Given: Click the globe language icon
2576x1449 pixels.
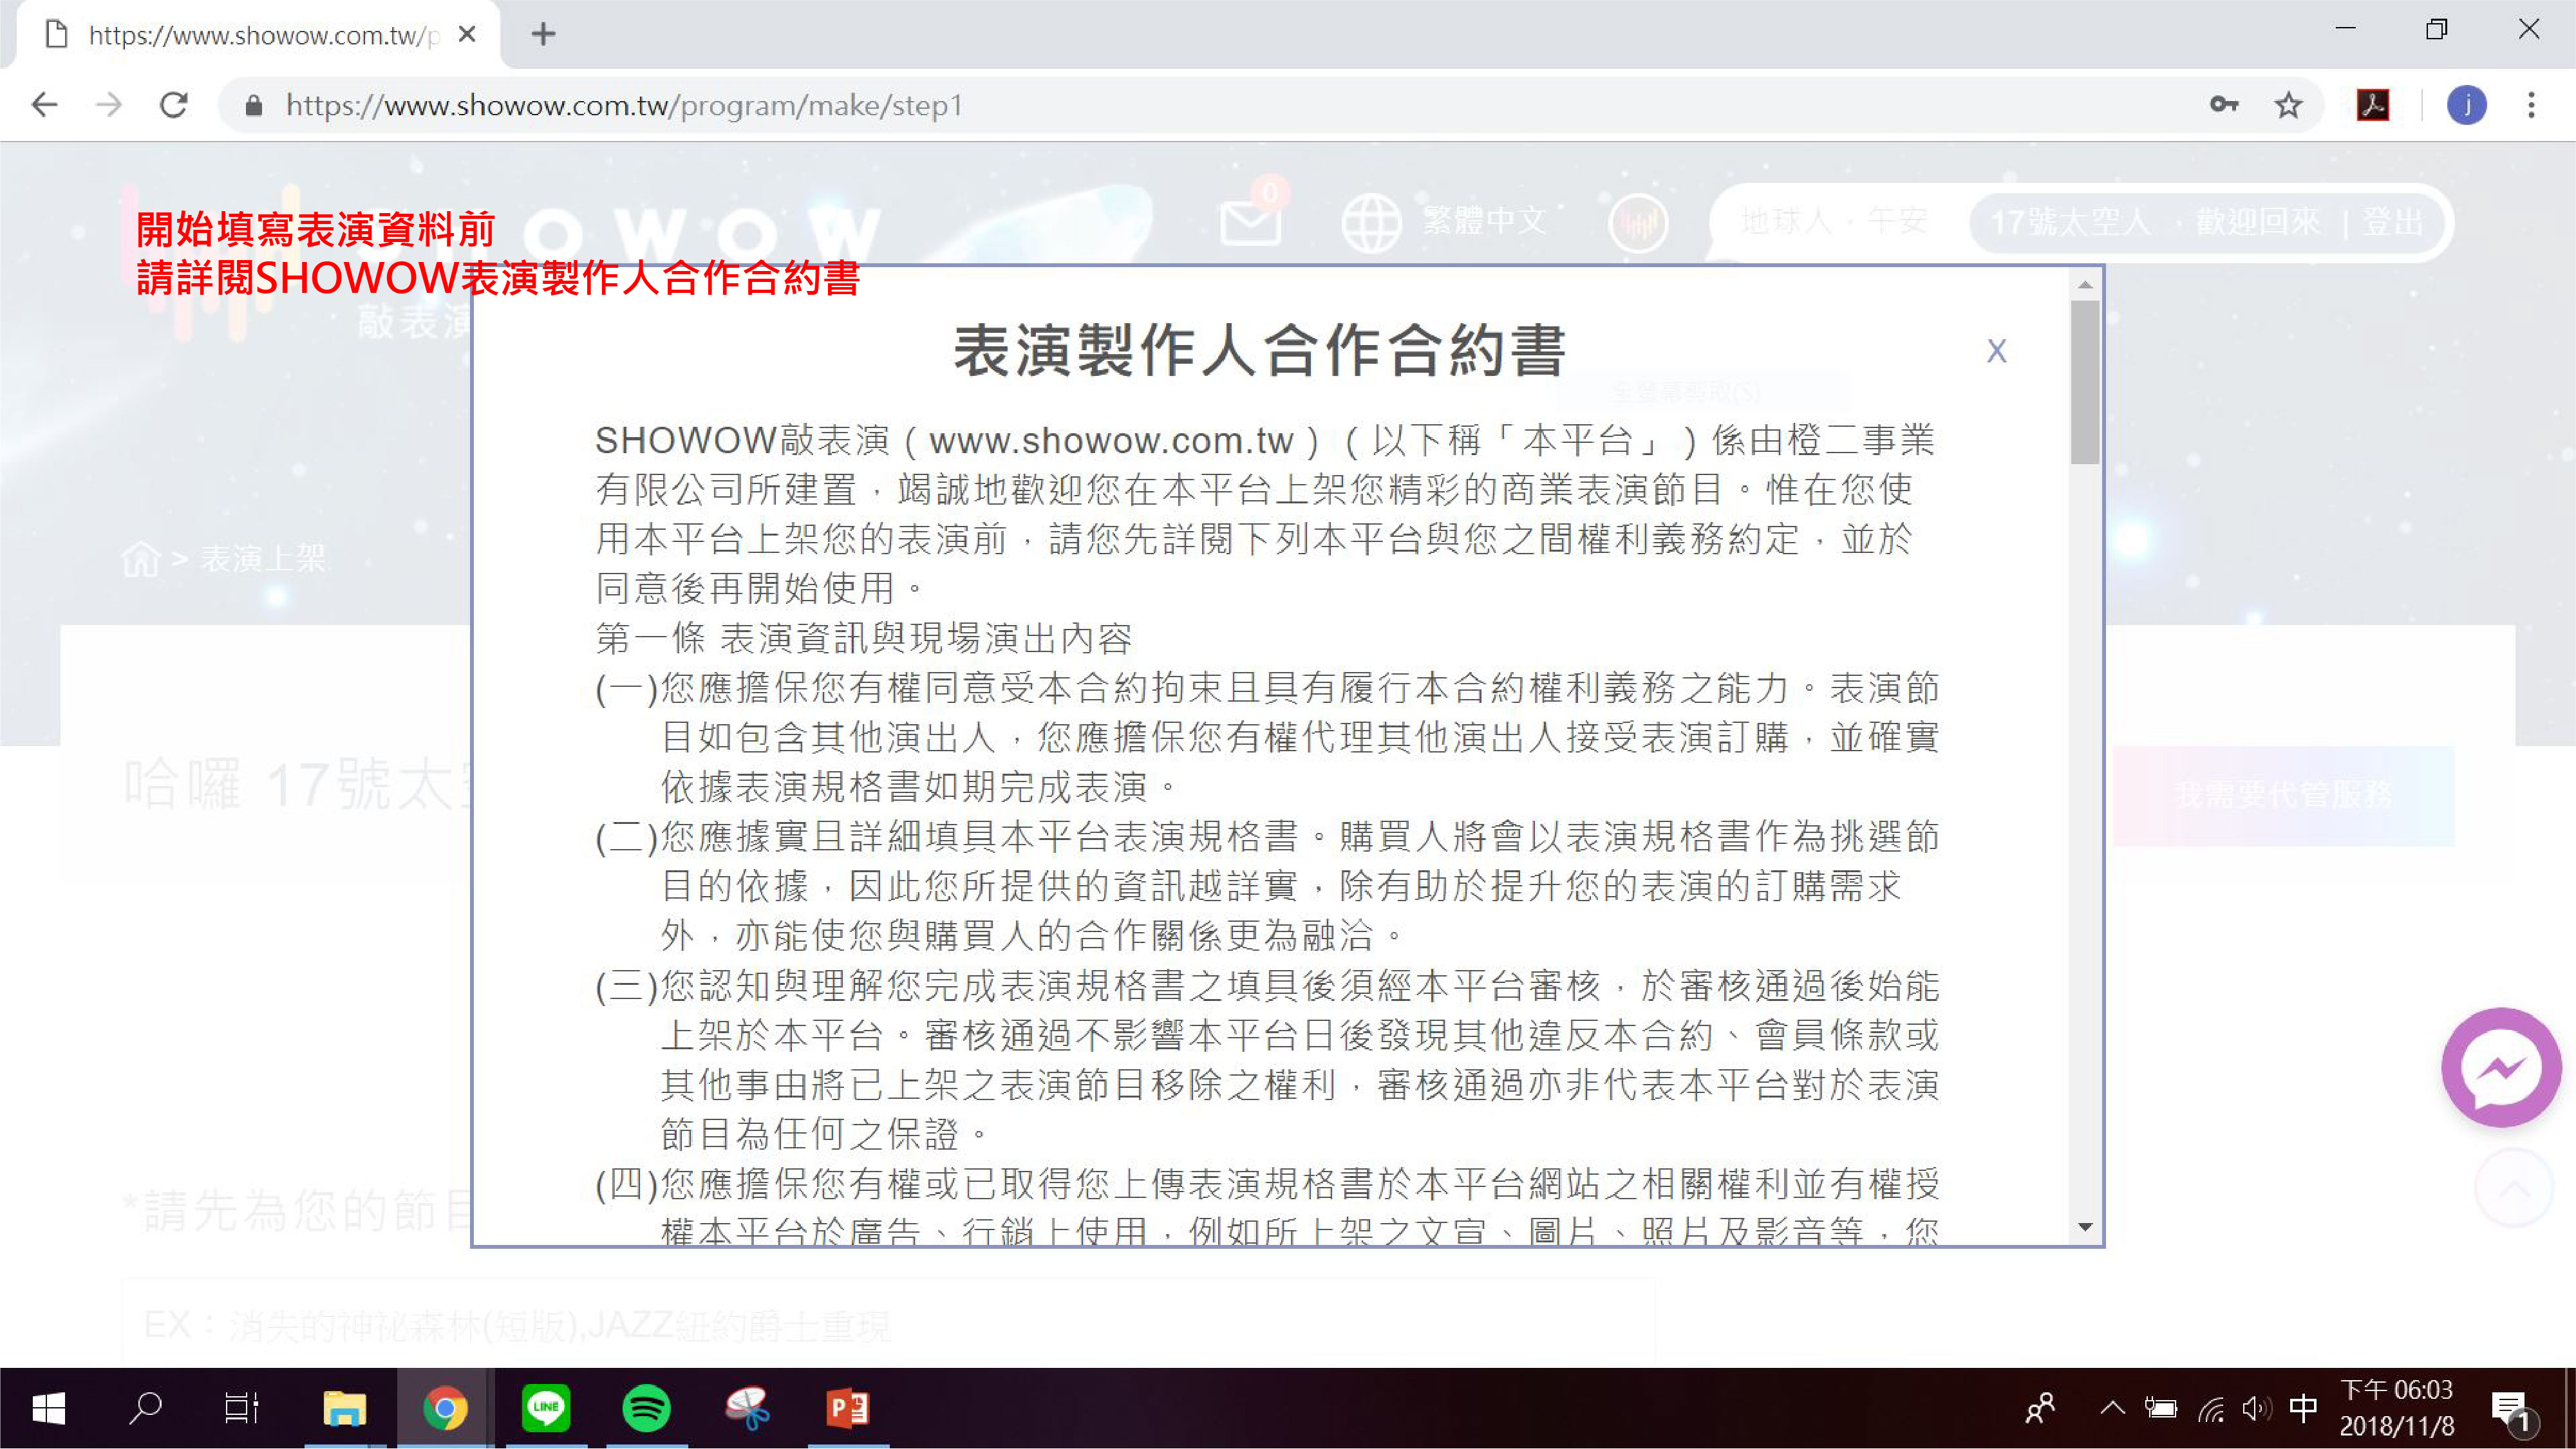Looking at the screenshot, I should 1371,222.
